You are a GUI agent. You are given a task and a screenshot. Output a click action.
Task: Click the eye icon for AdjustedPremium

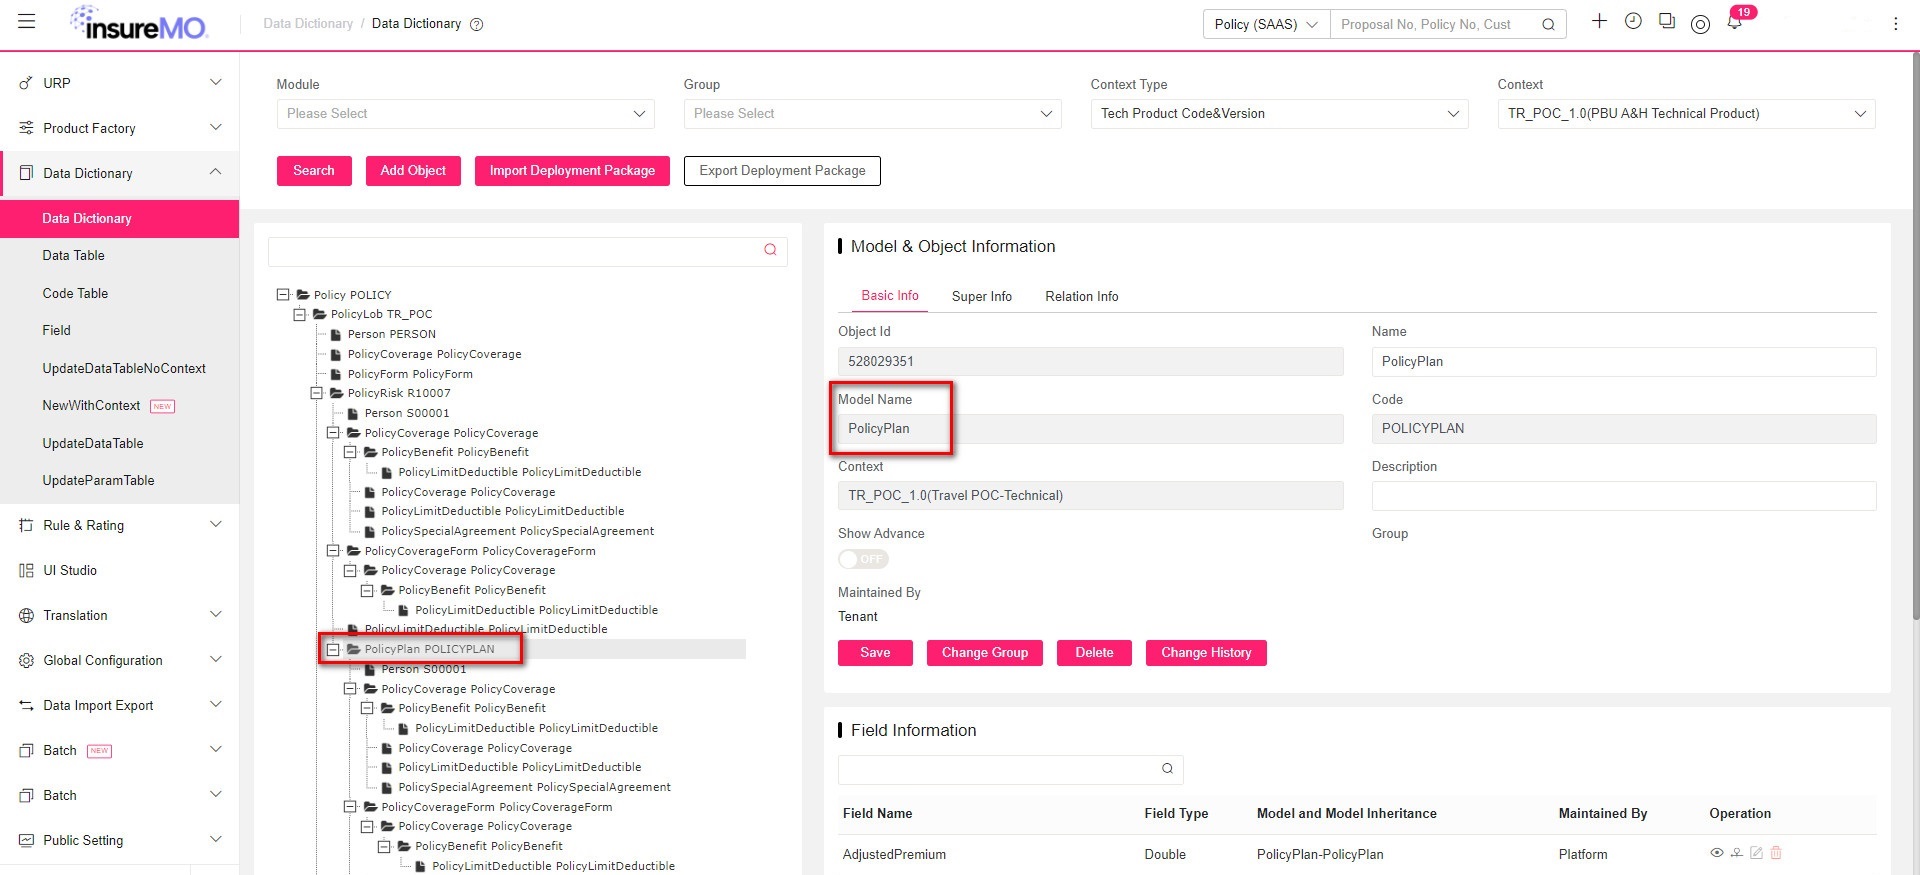[1717, 853]
